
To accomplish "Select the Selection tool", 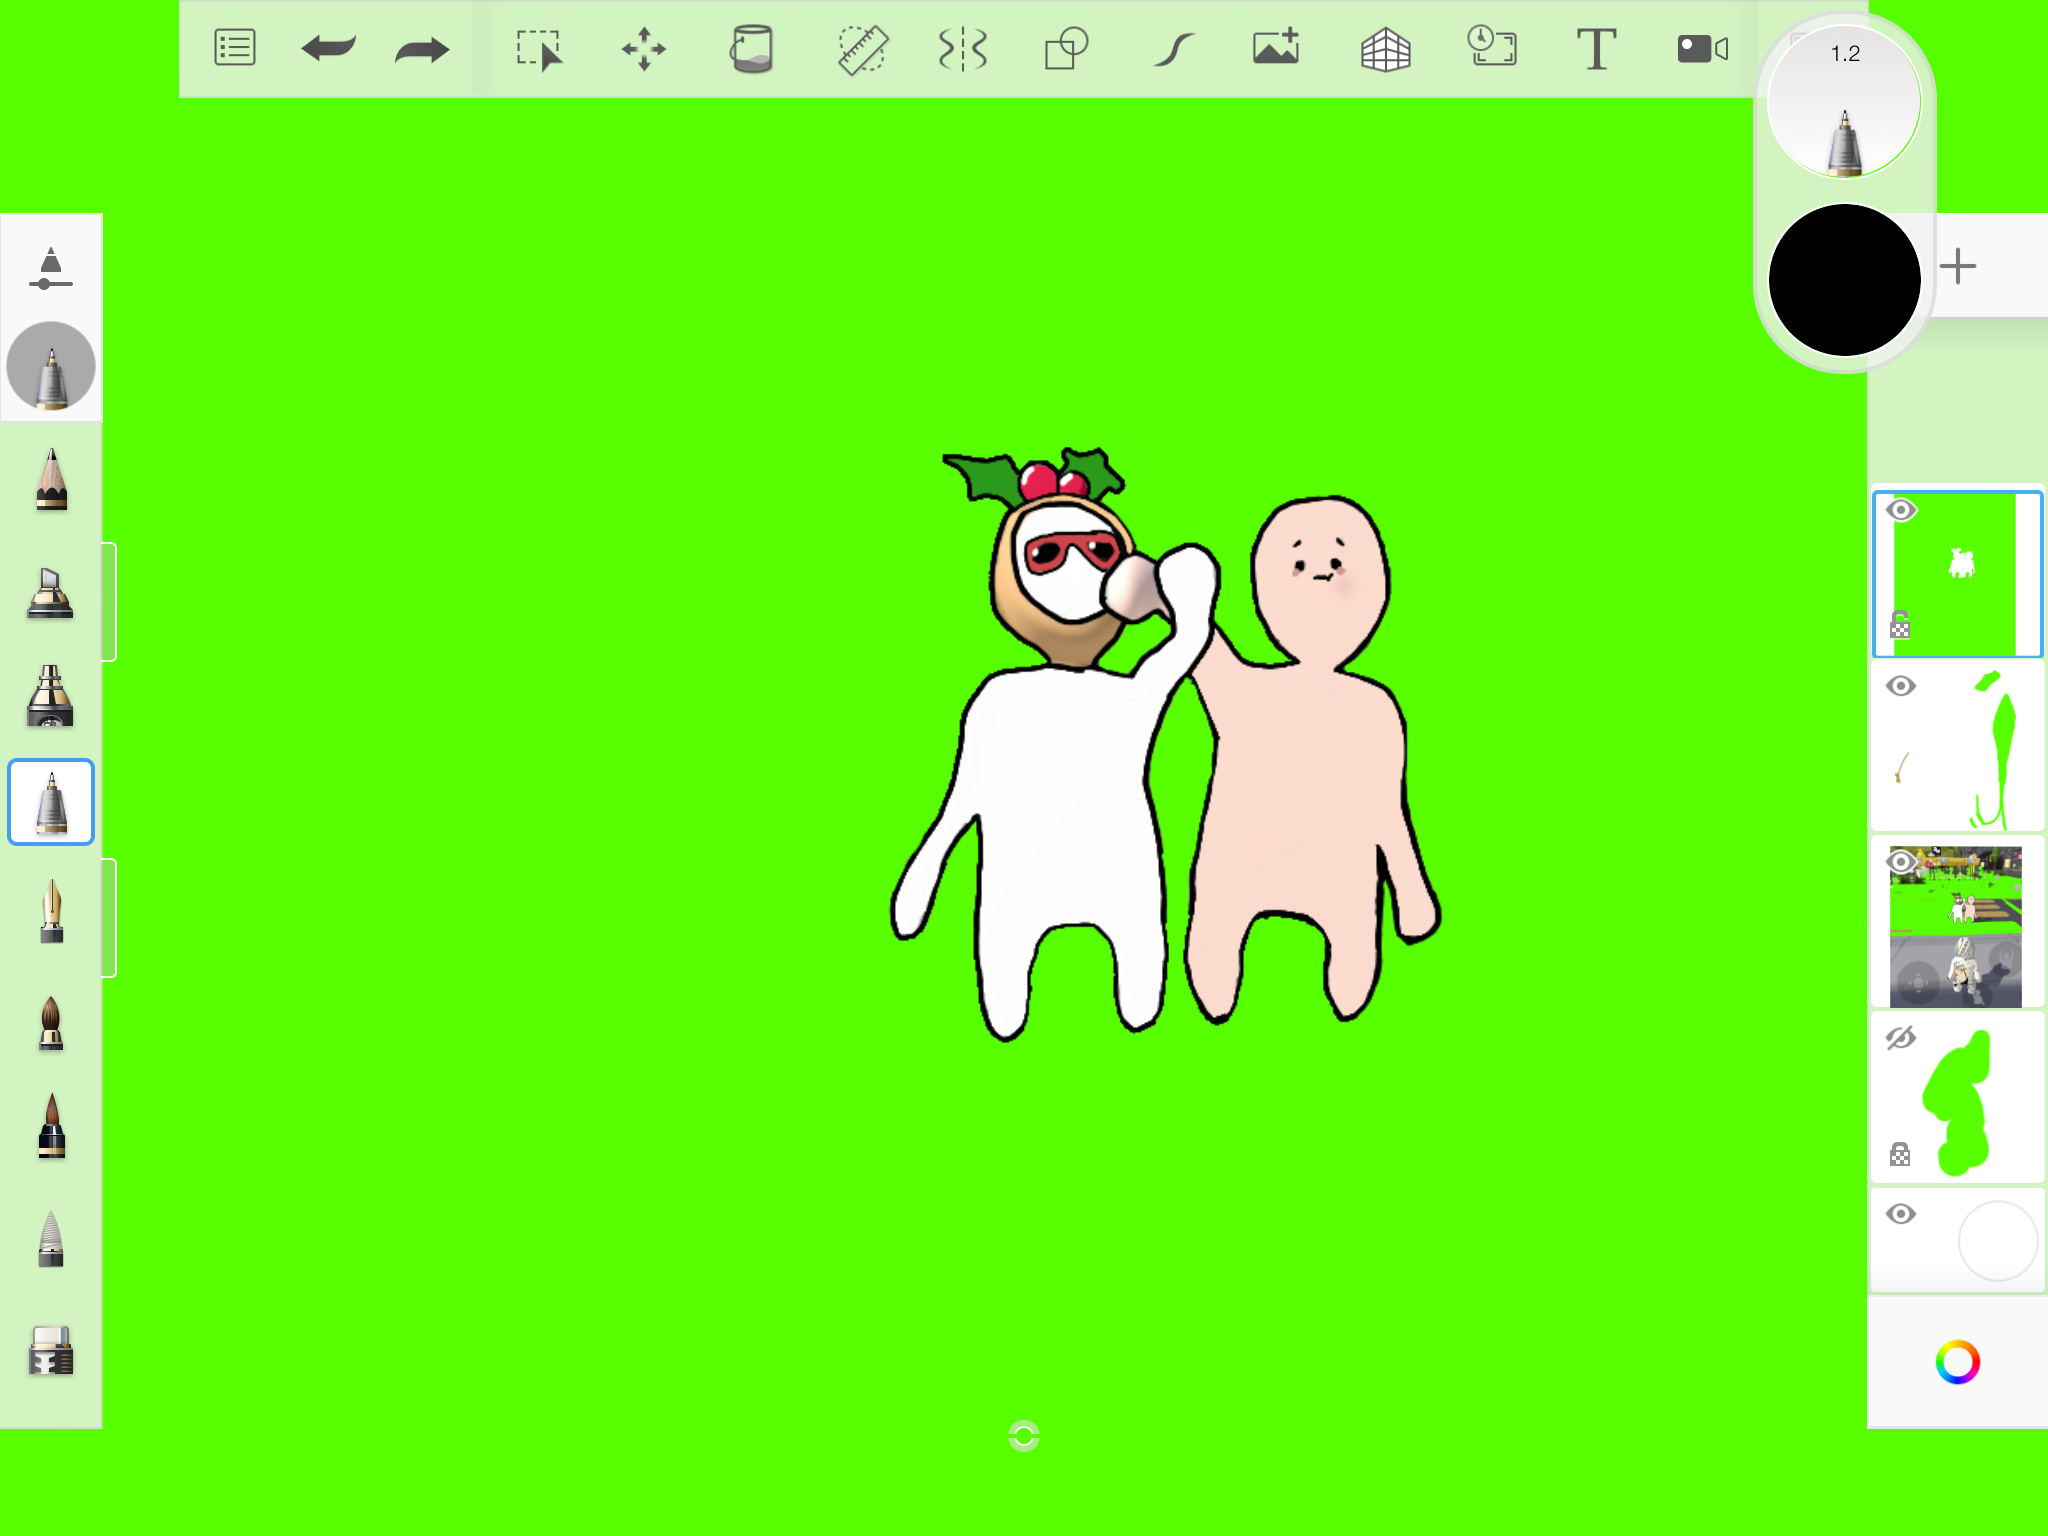I will [x=539, y=50].
